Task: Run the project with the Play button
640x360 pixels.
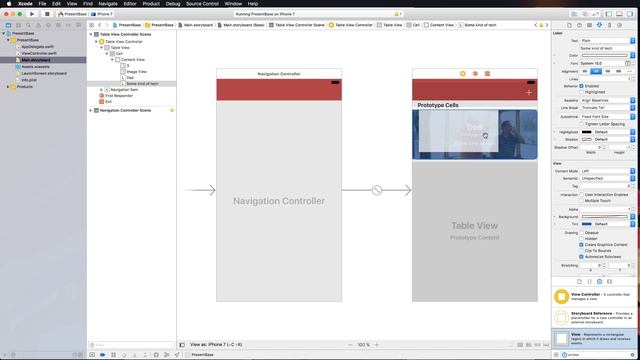Action: tap(32, 14)
